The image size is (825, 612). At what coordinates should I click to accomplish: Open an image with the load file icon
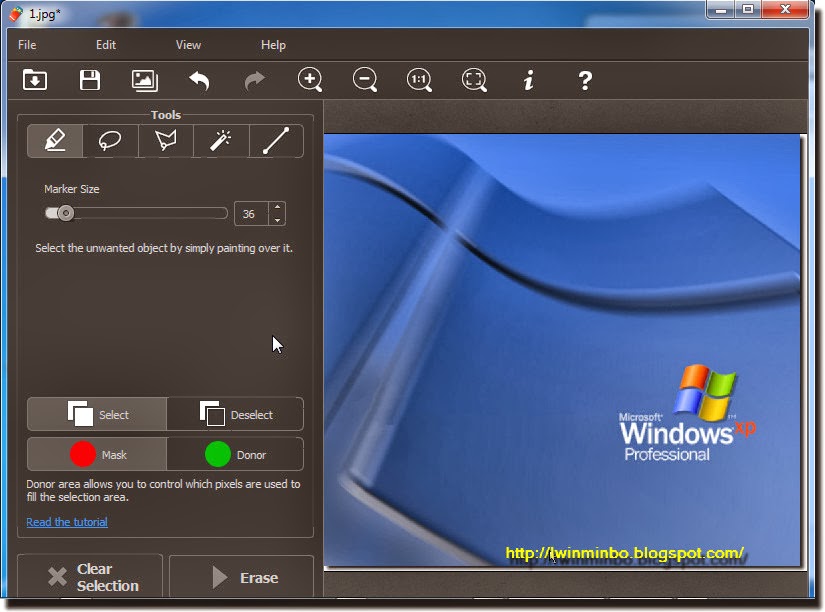35,81
